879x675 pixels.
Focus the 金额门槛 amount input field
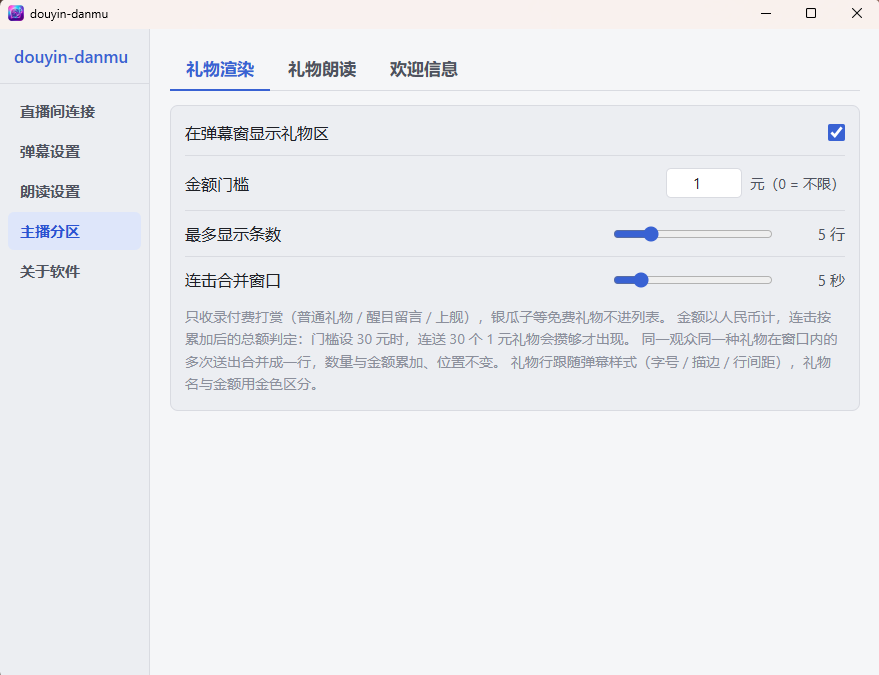tap(704, 183)
